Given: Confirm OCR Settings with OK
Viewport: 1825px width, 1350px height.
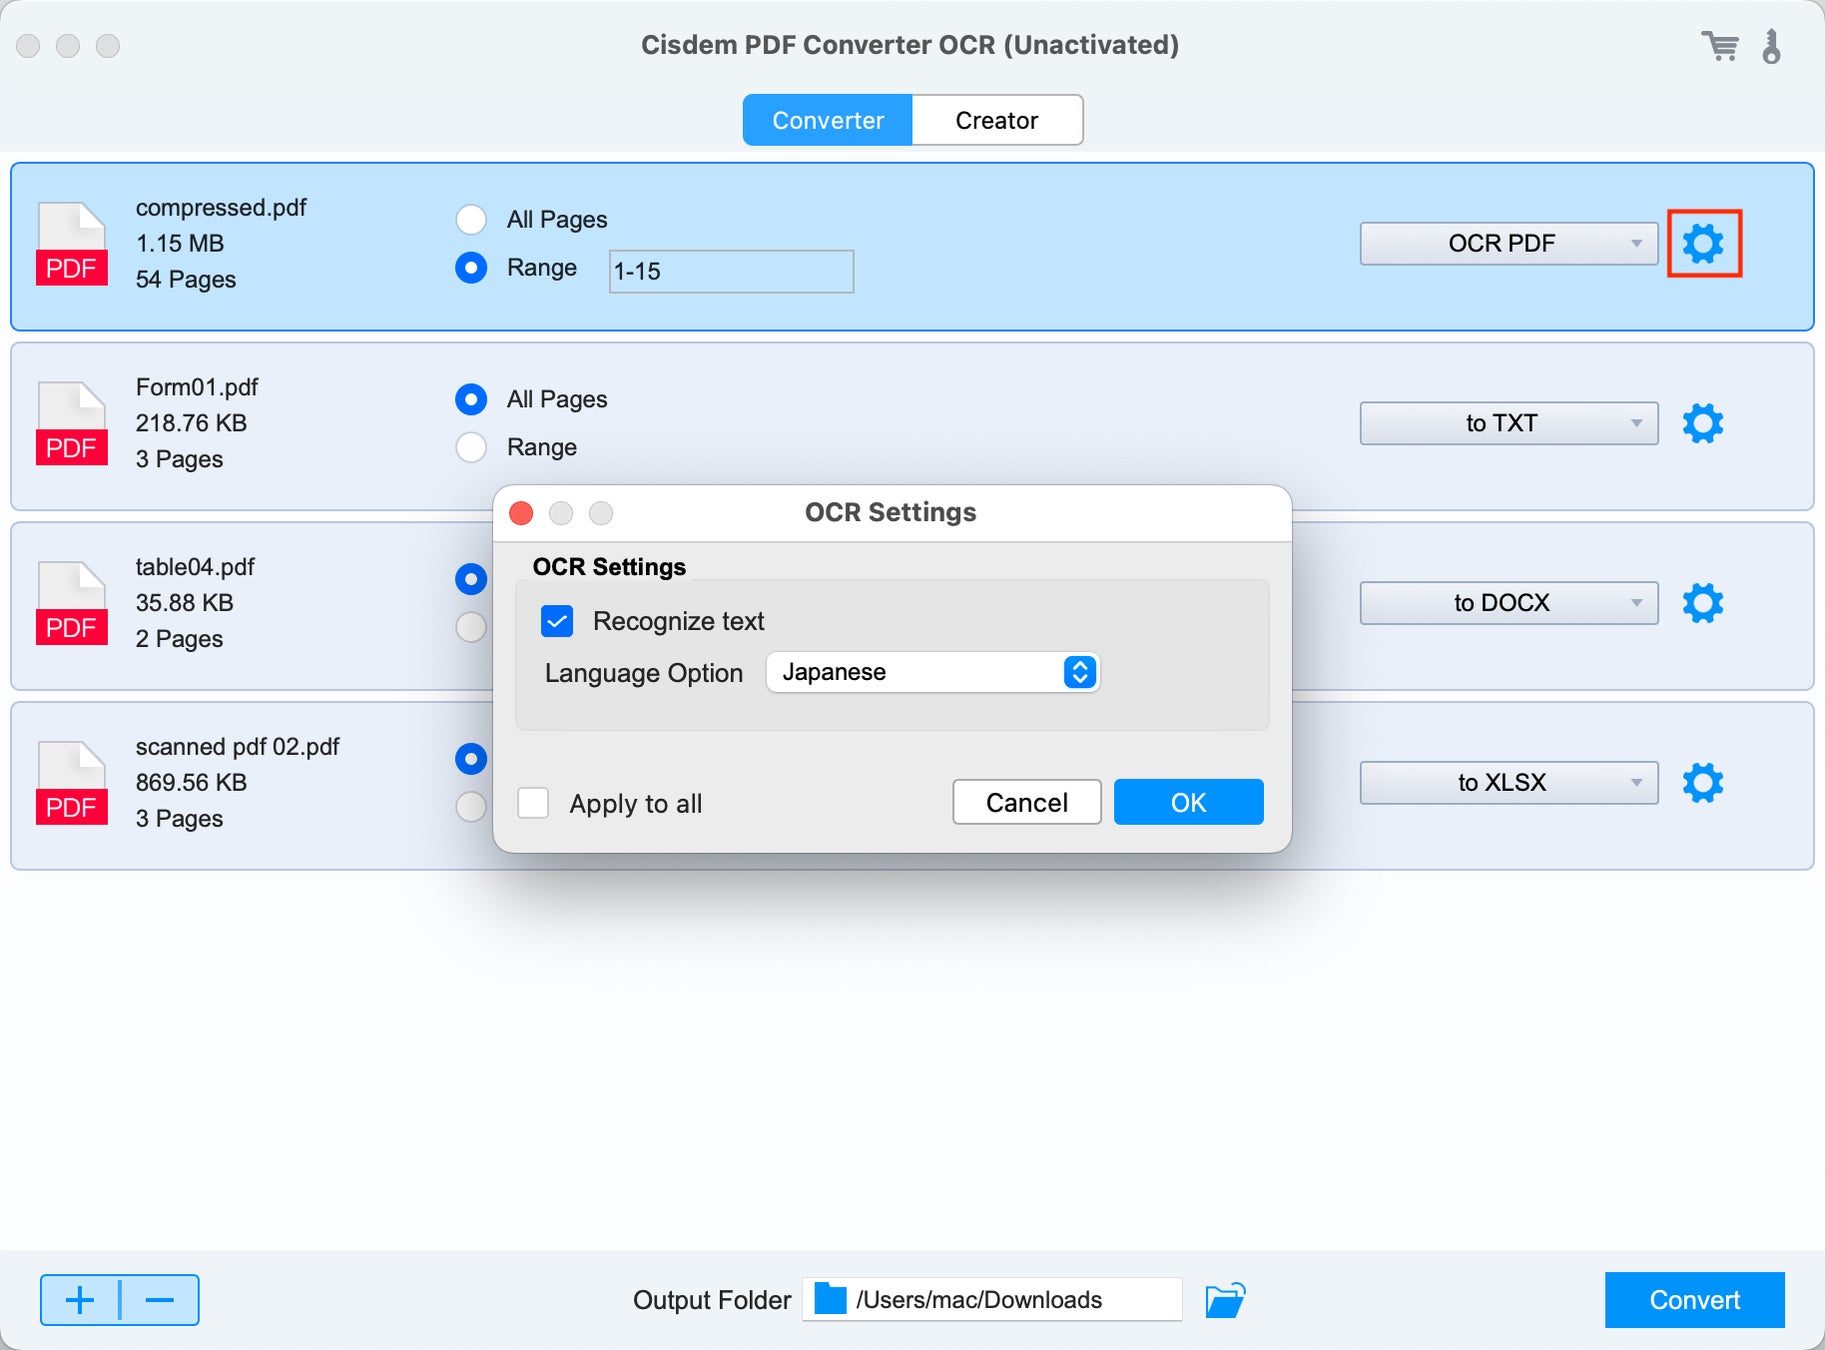Looking at the screenshot, I should pyautogui.click(x=1189, y=802).
